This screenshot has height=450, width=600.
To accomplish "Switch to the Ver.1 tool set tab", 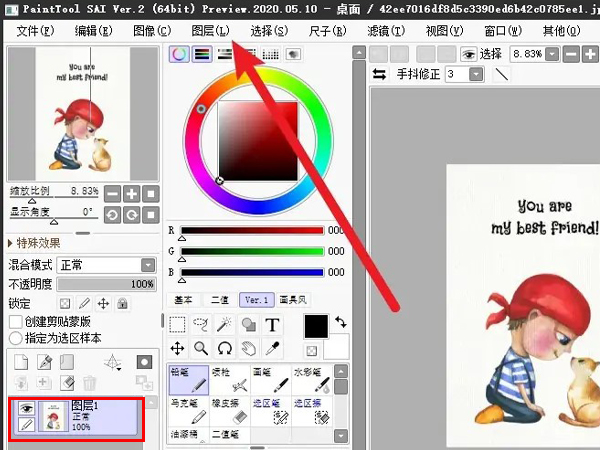I will 257,300.
